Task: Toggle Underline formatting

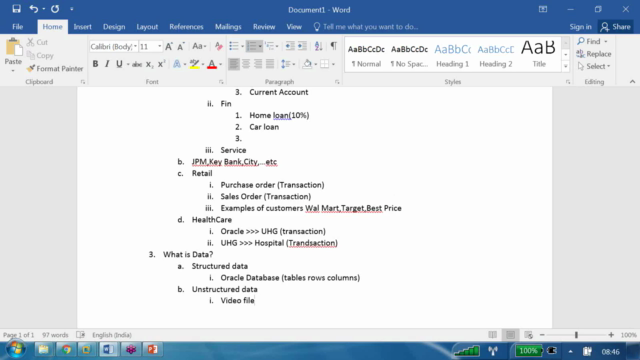Action: [x=119, y=64]
